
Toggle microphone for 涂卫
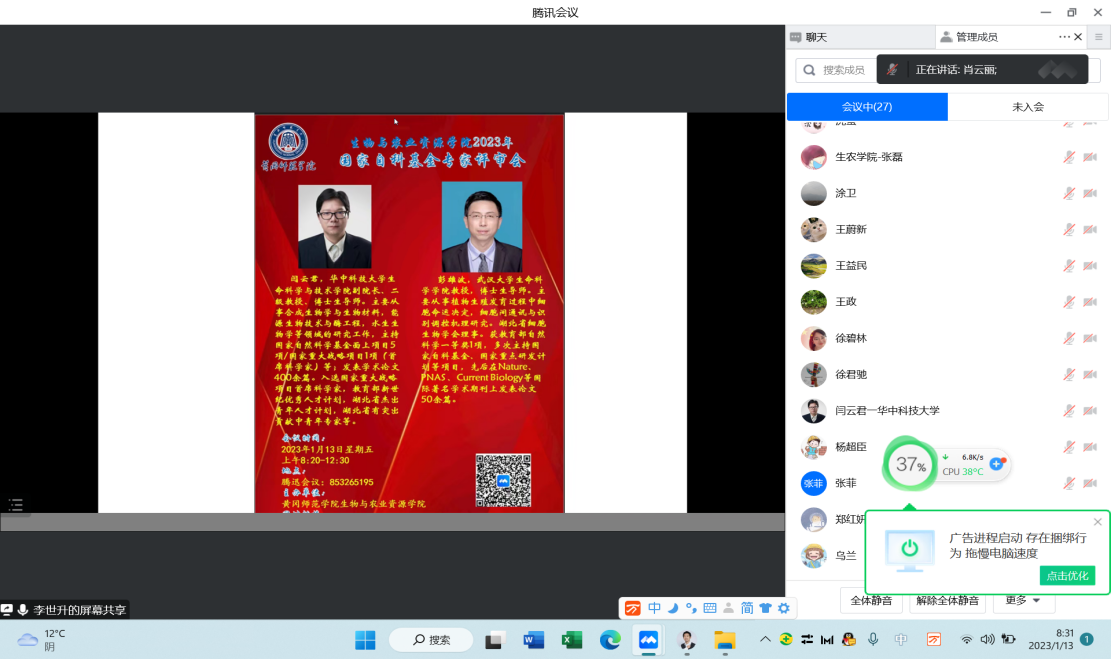[1069, 193]
